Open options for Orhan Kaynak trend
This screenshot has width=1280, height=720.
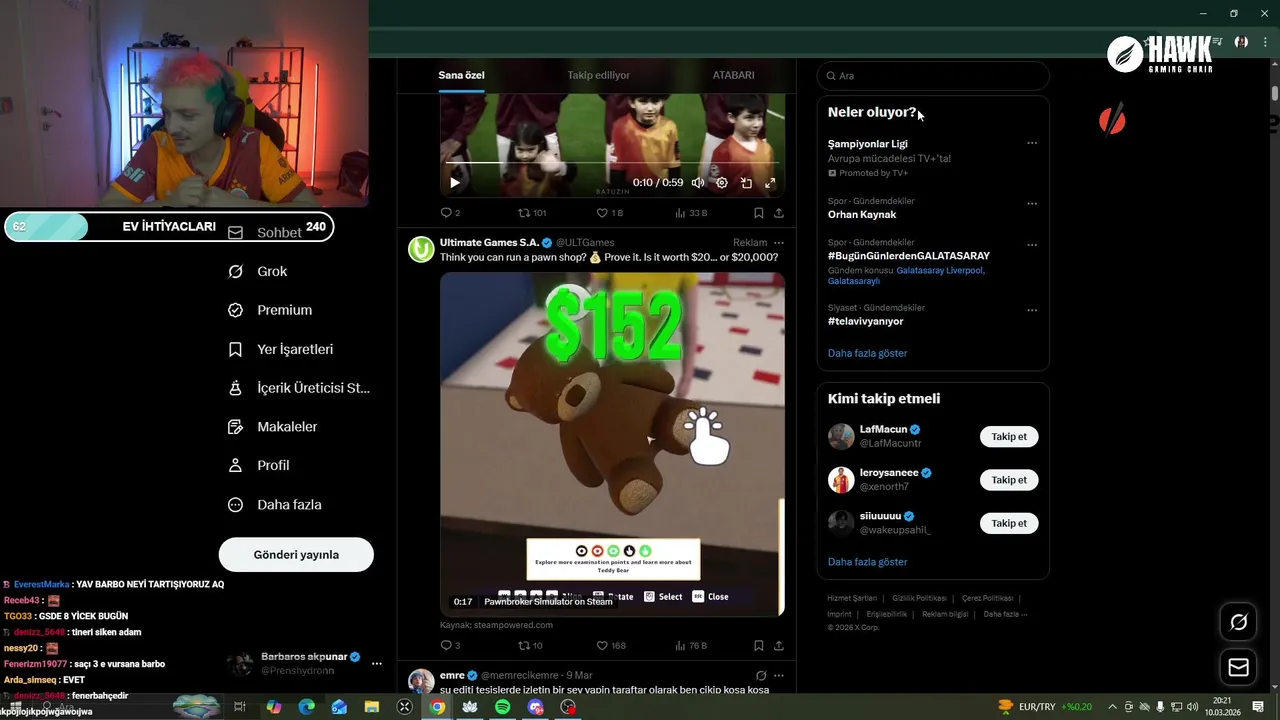(x=1032, y=204)
